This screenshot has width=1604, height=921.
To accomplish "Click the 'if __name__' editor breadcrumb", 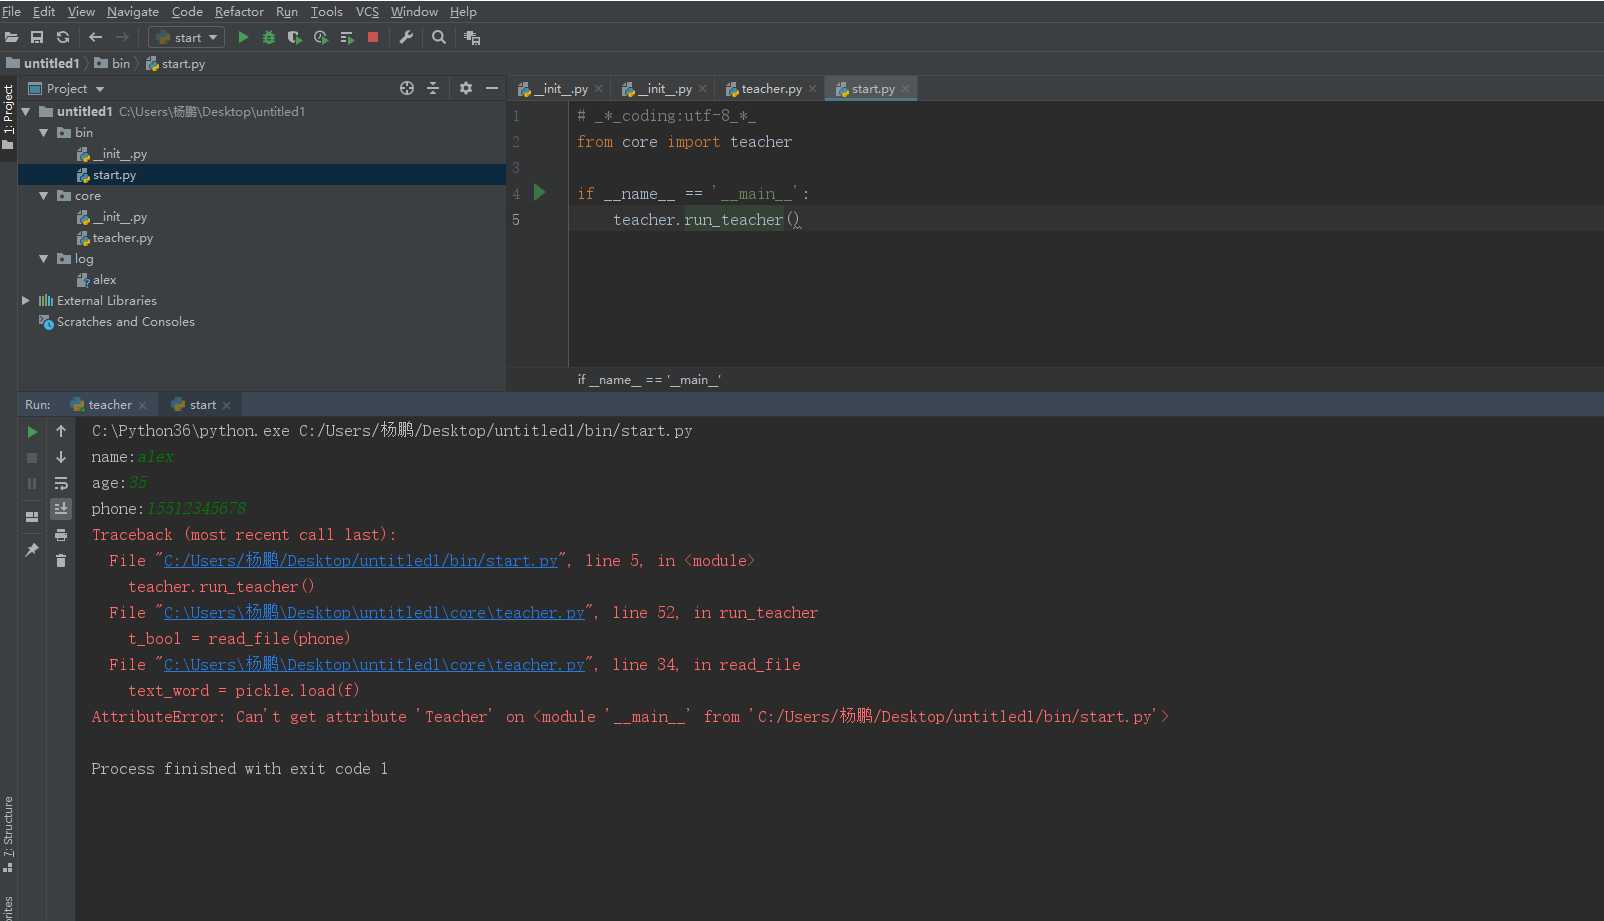I will pos(649,380).
